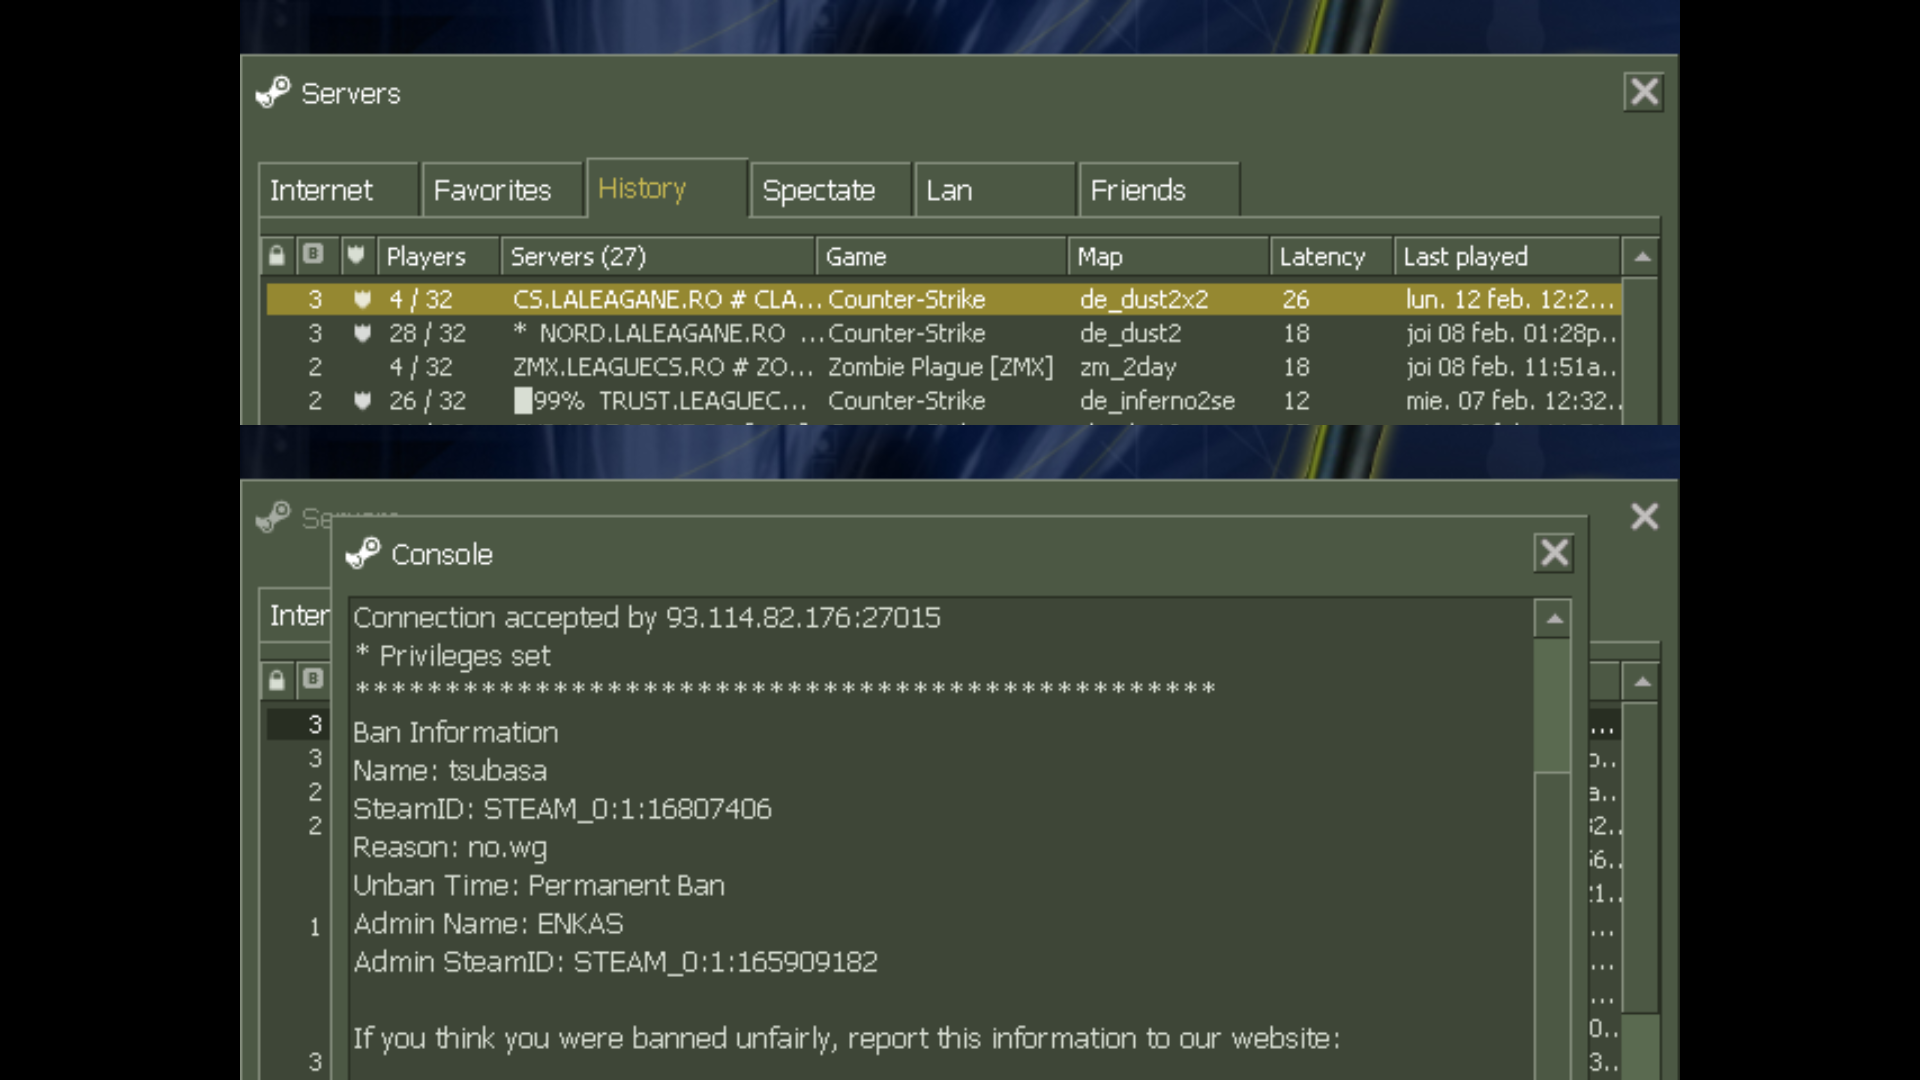Select ZMX.LEAGUECS.RO Zombie Plague server row
Image resolution: width=1920 pixels, height=1080 pixels.
(660, 367)
